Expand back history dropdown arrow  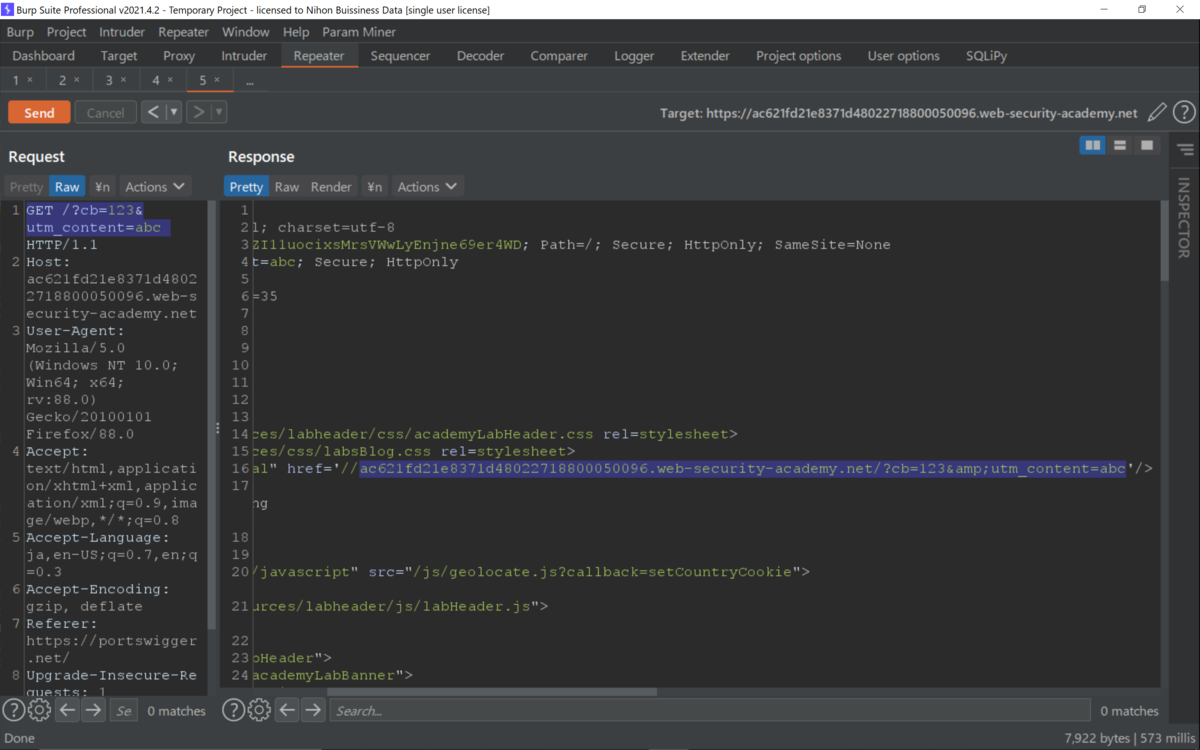point(174,112)
